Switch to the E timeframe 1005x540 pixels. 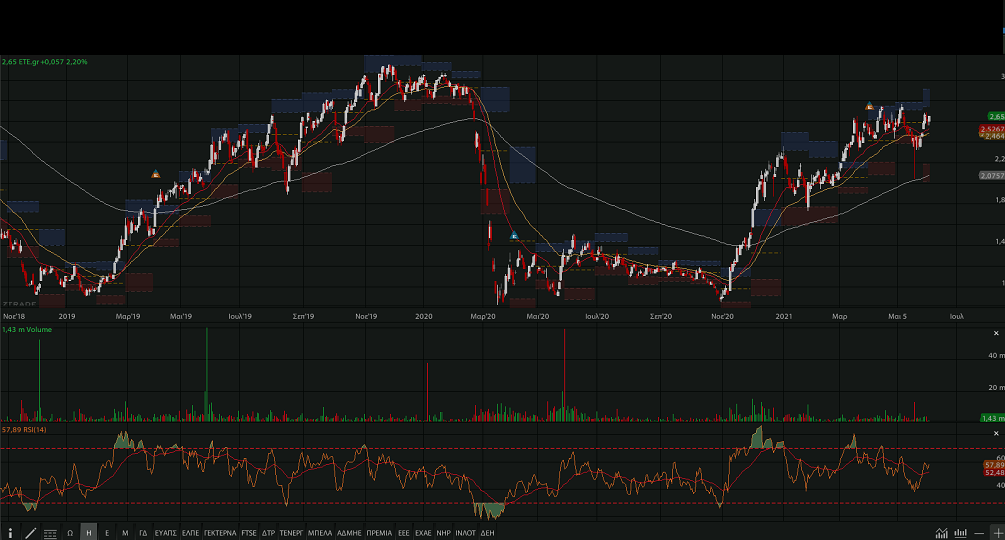click(107, 533)
